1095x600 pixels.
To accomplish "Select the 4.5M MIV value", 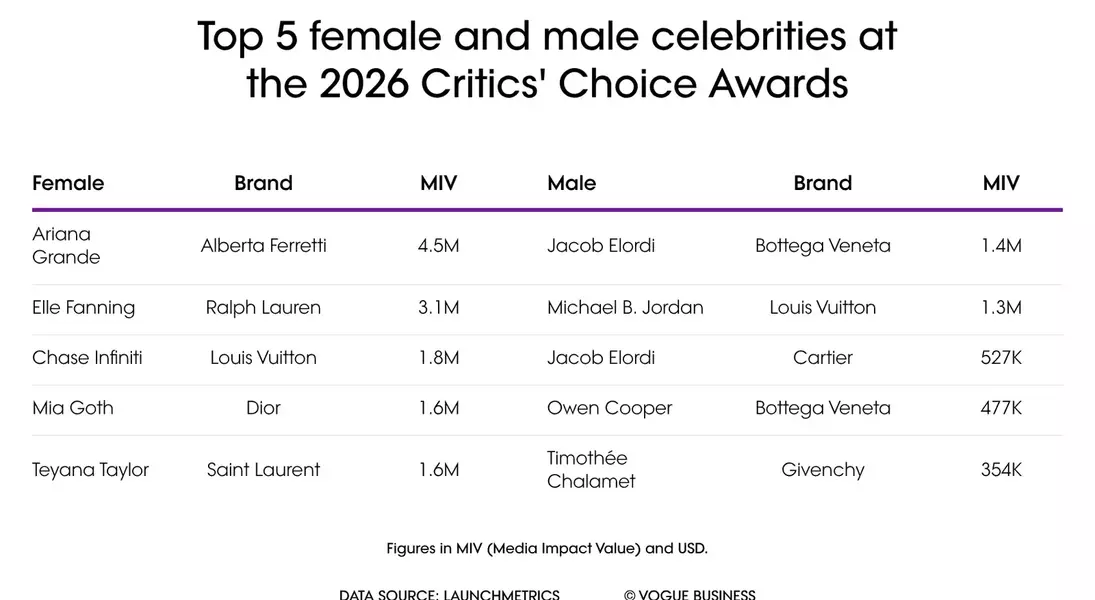I will (x=438, y=246).
